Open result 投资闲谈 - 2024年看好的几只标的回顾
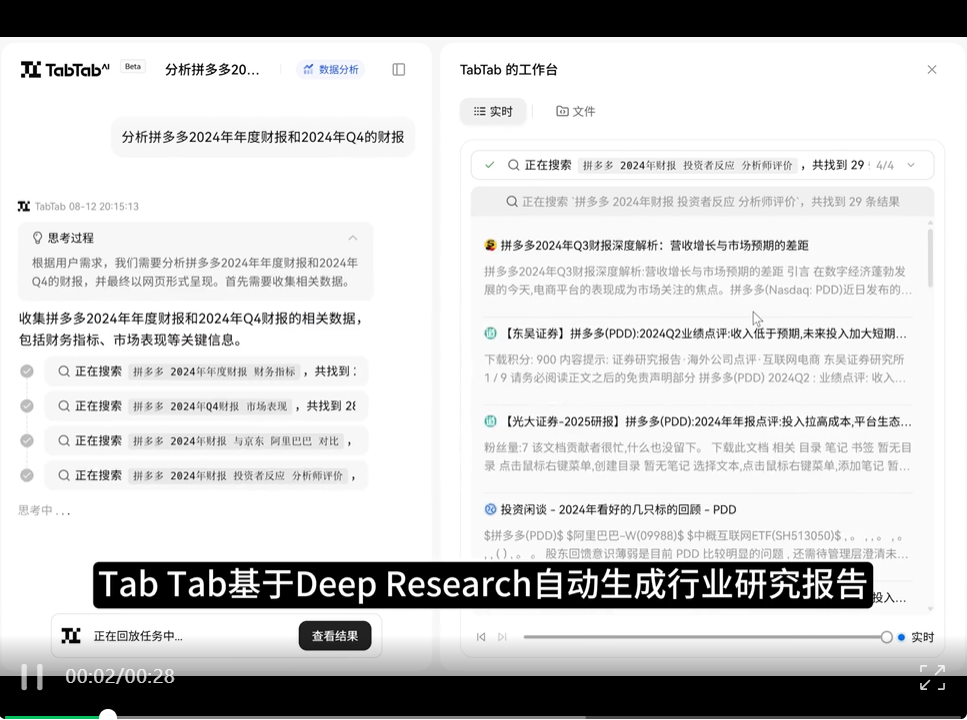This screenshot has height=720, width=967. tap(618, 510)
